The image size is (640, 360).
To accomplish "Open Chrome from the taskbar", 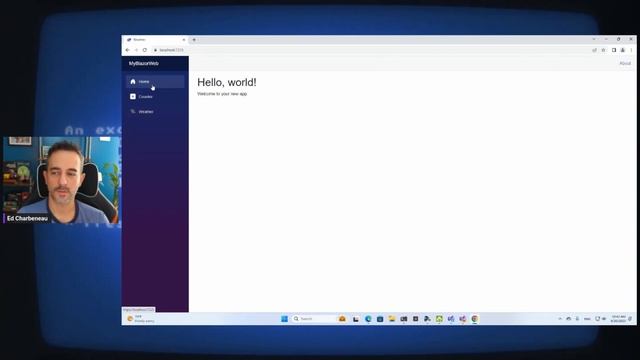I will 475,319.
